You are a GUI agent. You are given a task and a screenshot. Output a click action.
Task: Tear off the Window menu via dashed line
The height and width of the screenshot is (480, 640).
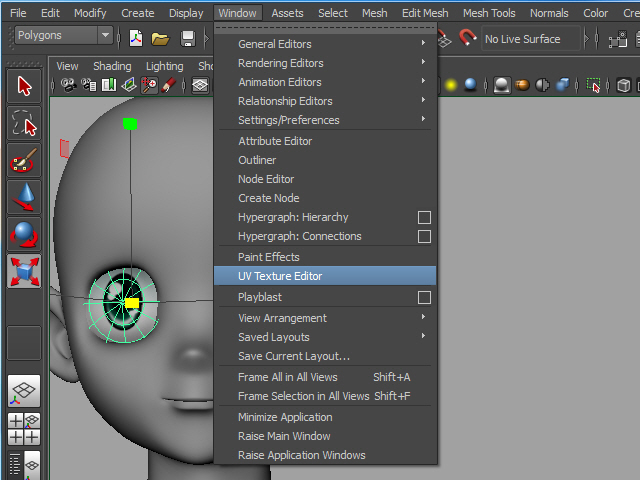pyautogui.click(x=325, y=29)
